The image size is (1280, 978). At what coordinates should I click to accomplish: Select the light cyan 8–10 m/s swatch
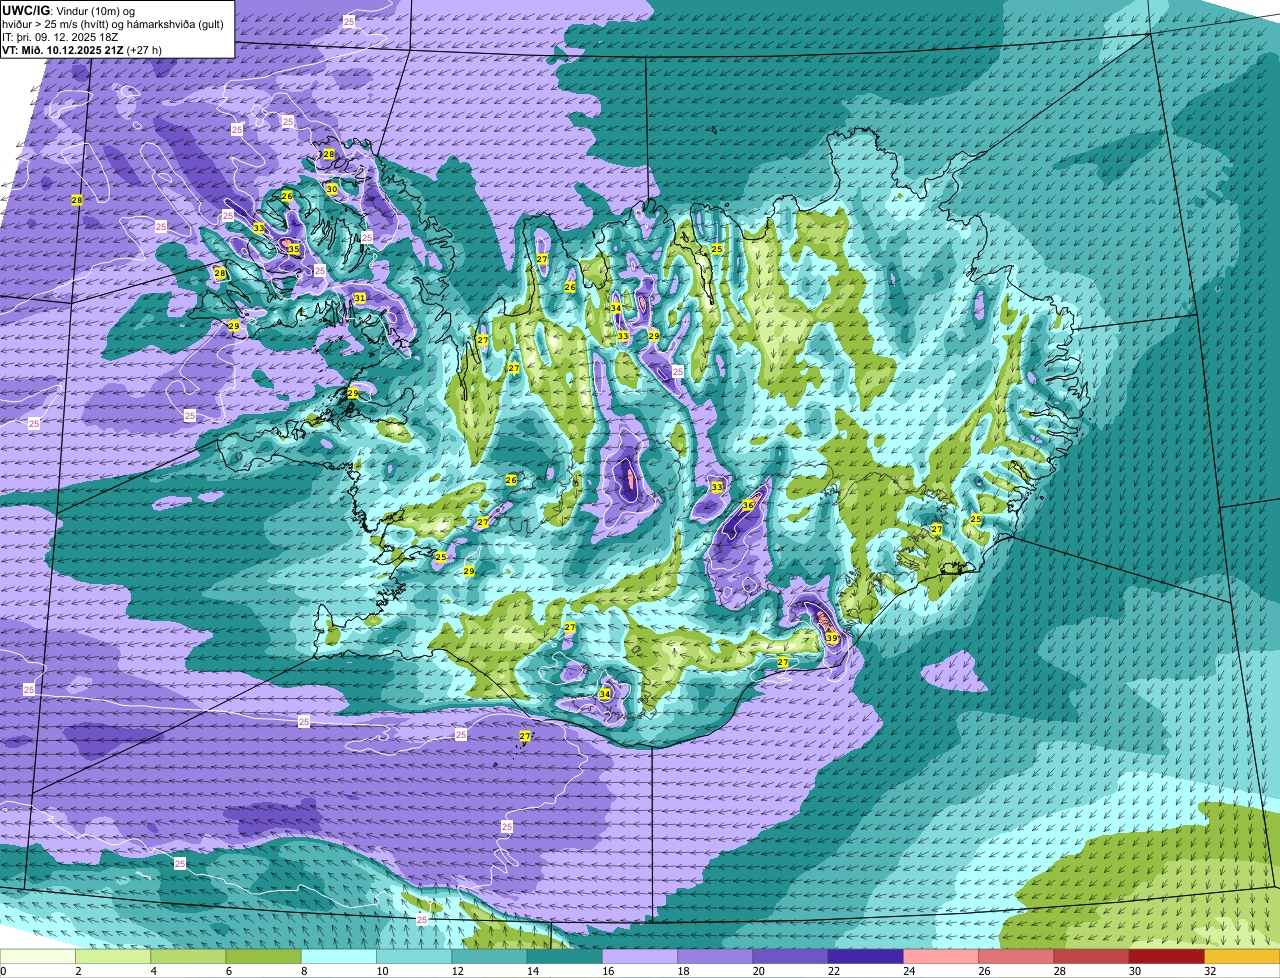tap(339, 956)
